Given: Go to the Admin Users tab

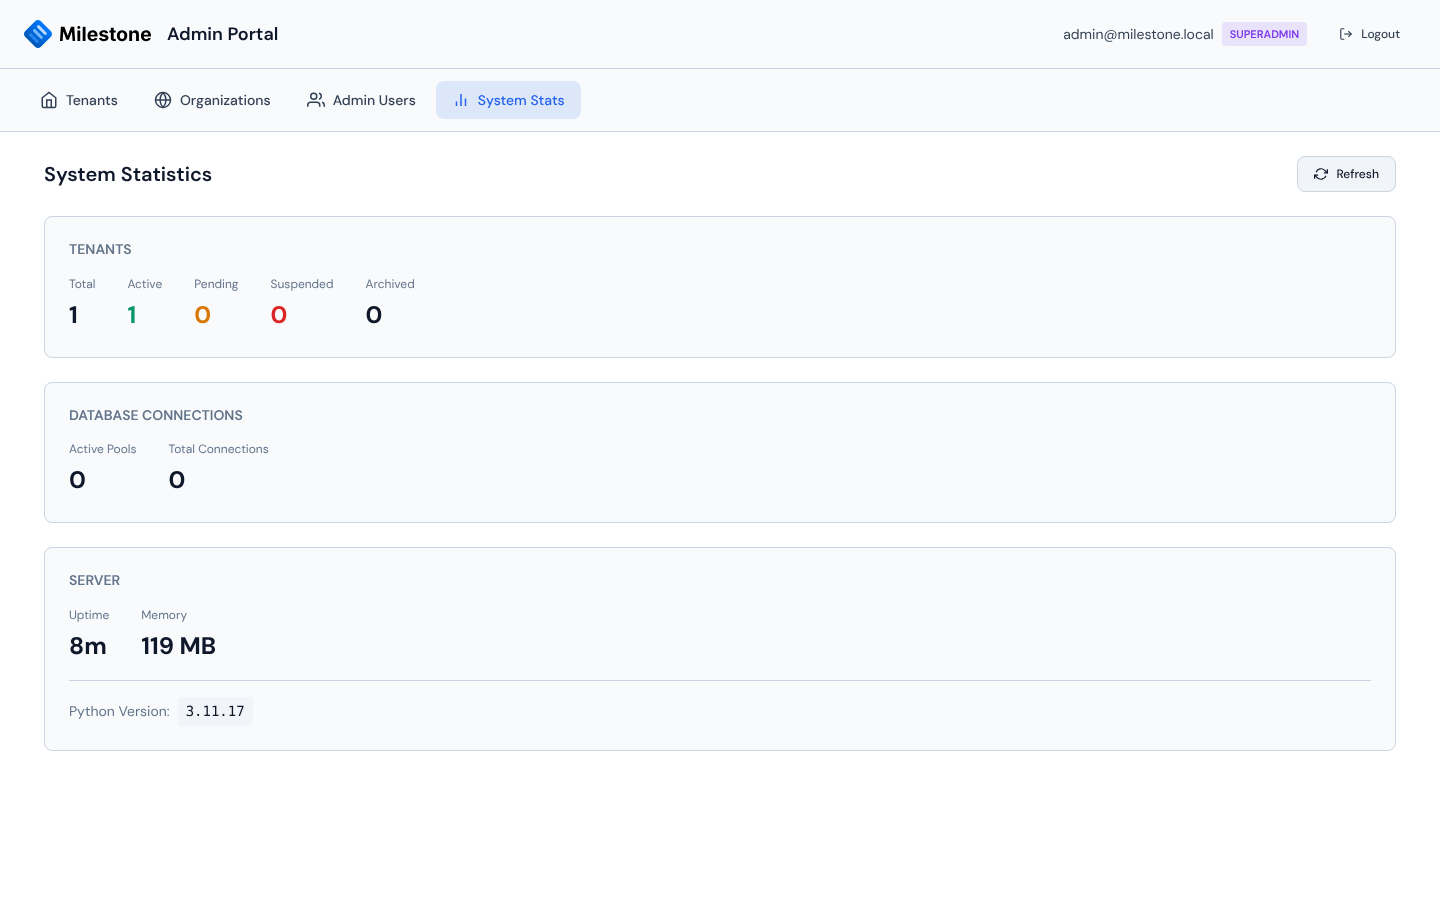Looking at the screenshot, I should (361, 100).
